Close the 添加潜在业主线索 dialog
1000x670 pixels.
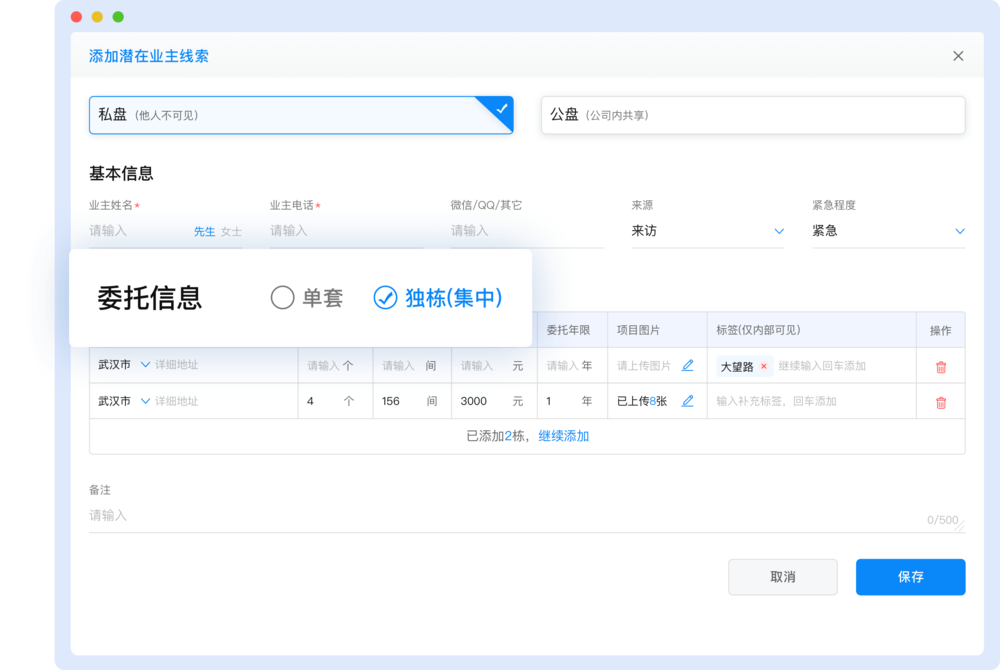pos(958,56)
